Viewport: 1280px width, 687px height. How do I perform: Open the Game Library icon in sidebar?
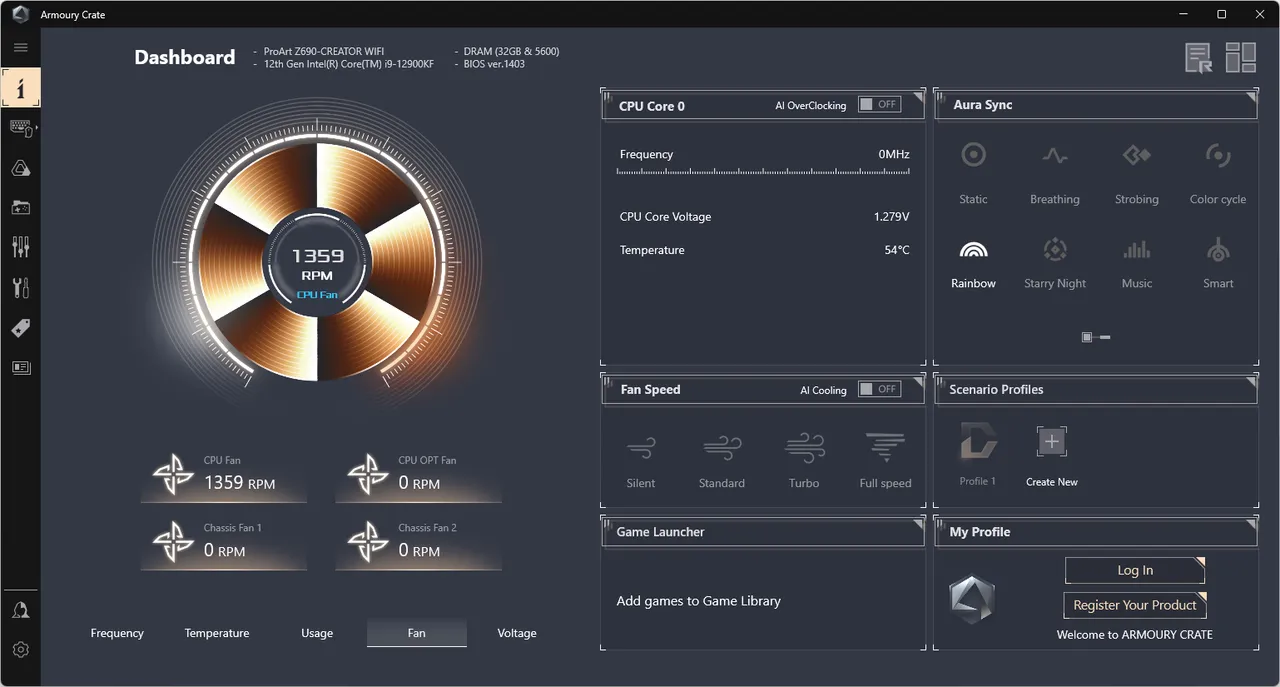coord(20,208)
